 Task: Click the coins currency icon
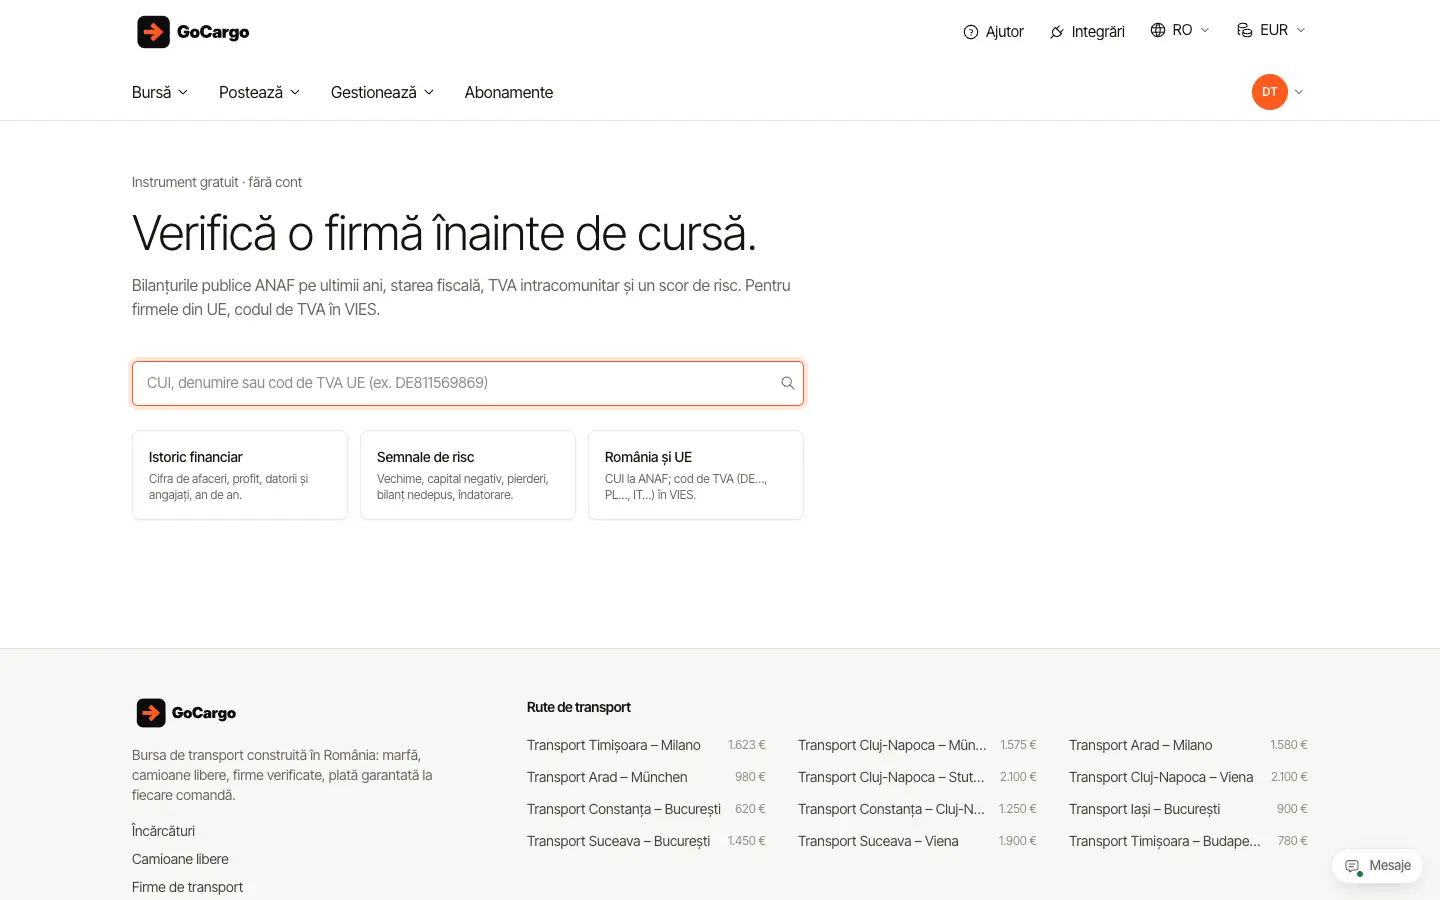tap(1245, 30)
